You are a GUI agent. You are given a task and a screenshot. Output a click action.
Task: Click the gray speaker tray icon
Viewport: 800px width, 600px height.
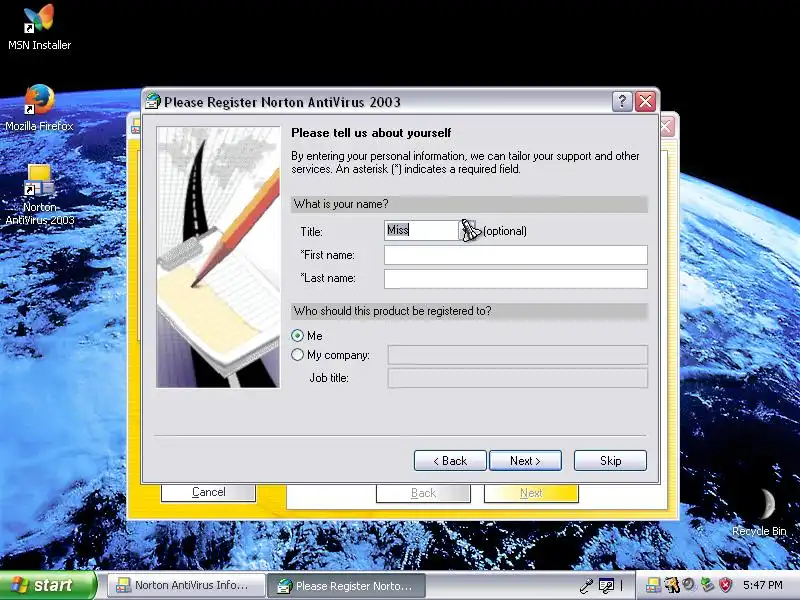pos(689,585)
